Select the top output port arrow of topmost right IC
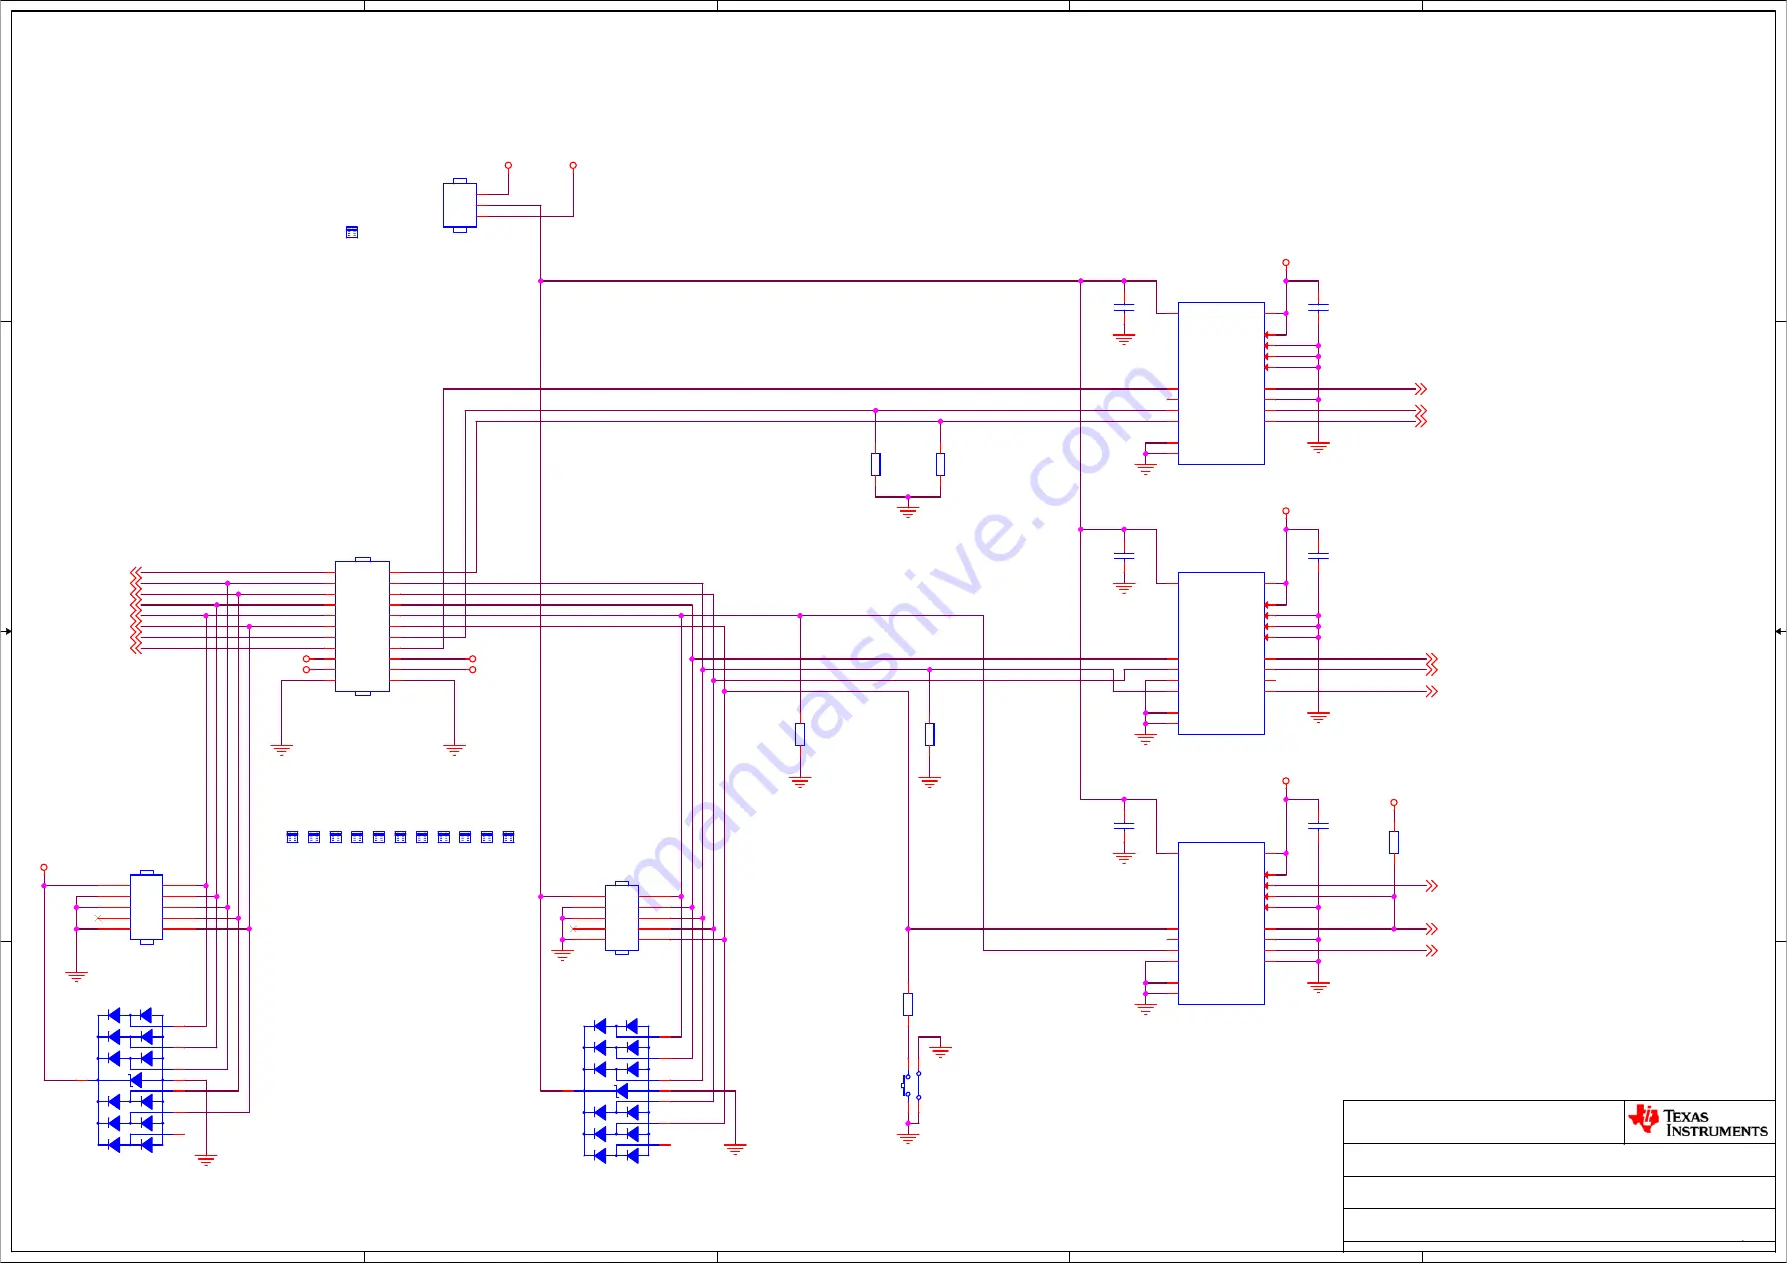The width and height of the screenshot is (1787, 1263). tap(1421, 389)
